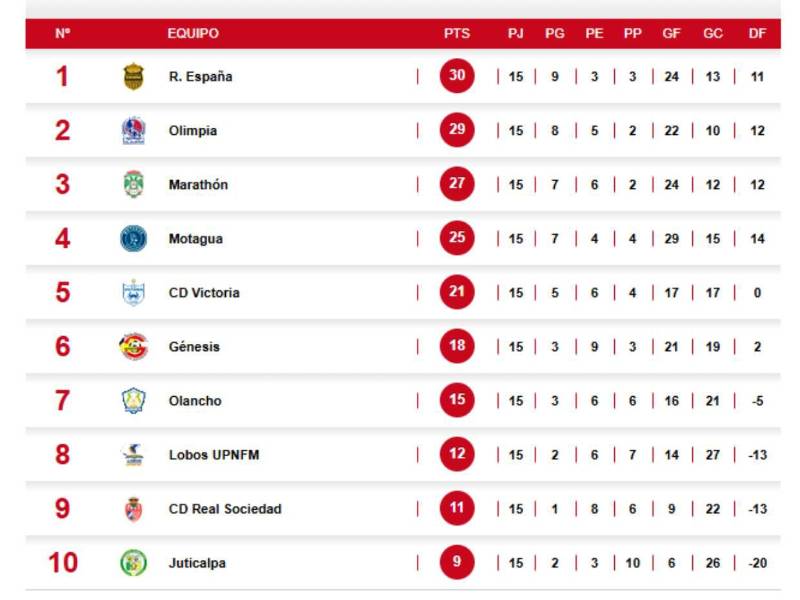800x600 pixels.
Task: Open the Olimpia team name link
Action: click(193, 131)
